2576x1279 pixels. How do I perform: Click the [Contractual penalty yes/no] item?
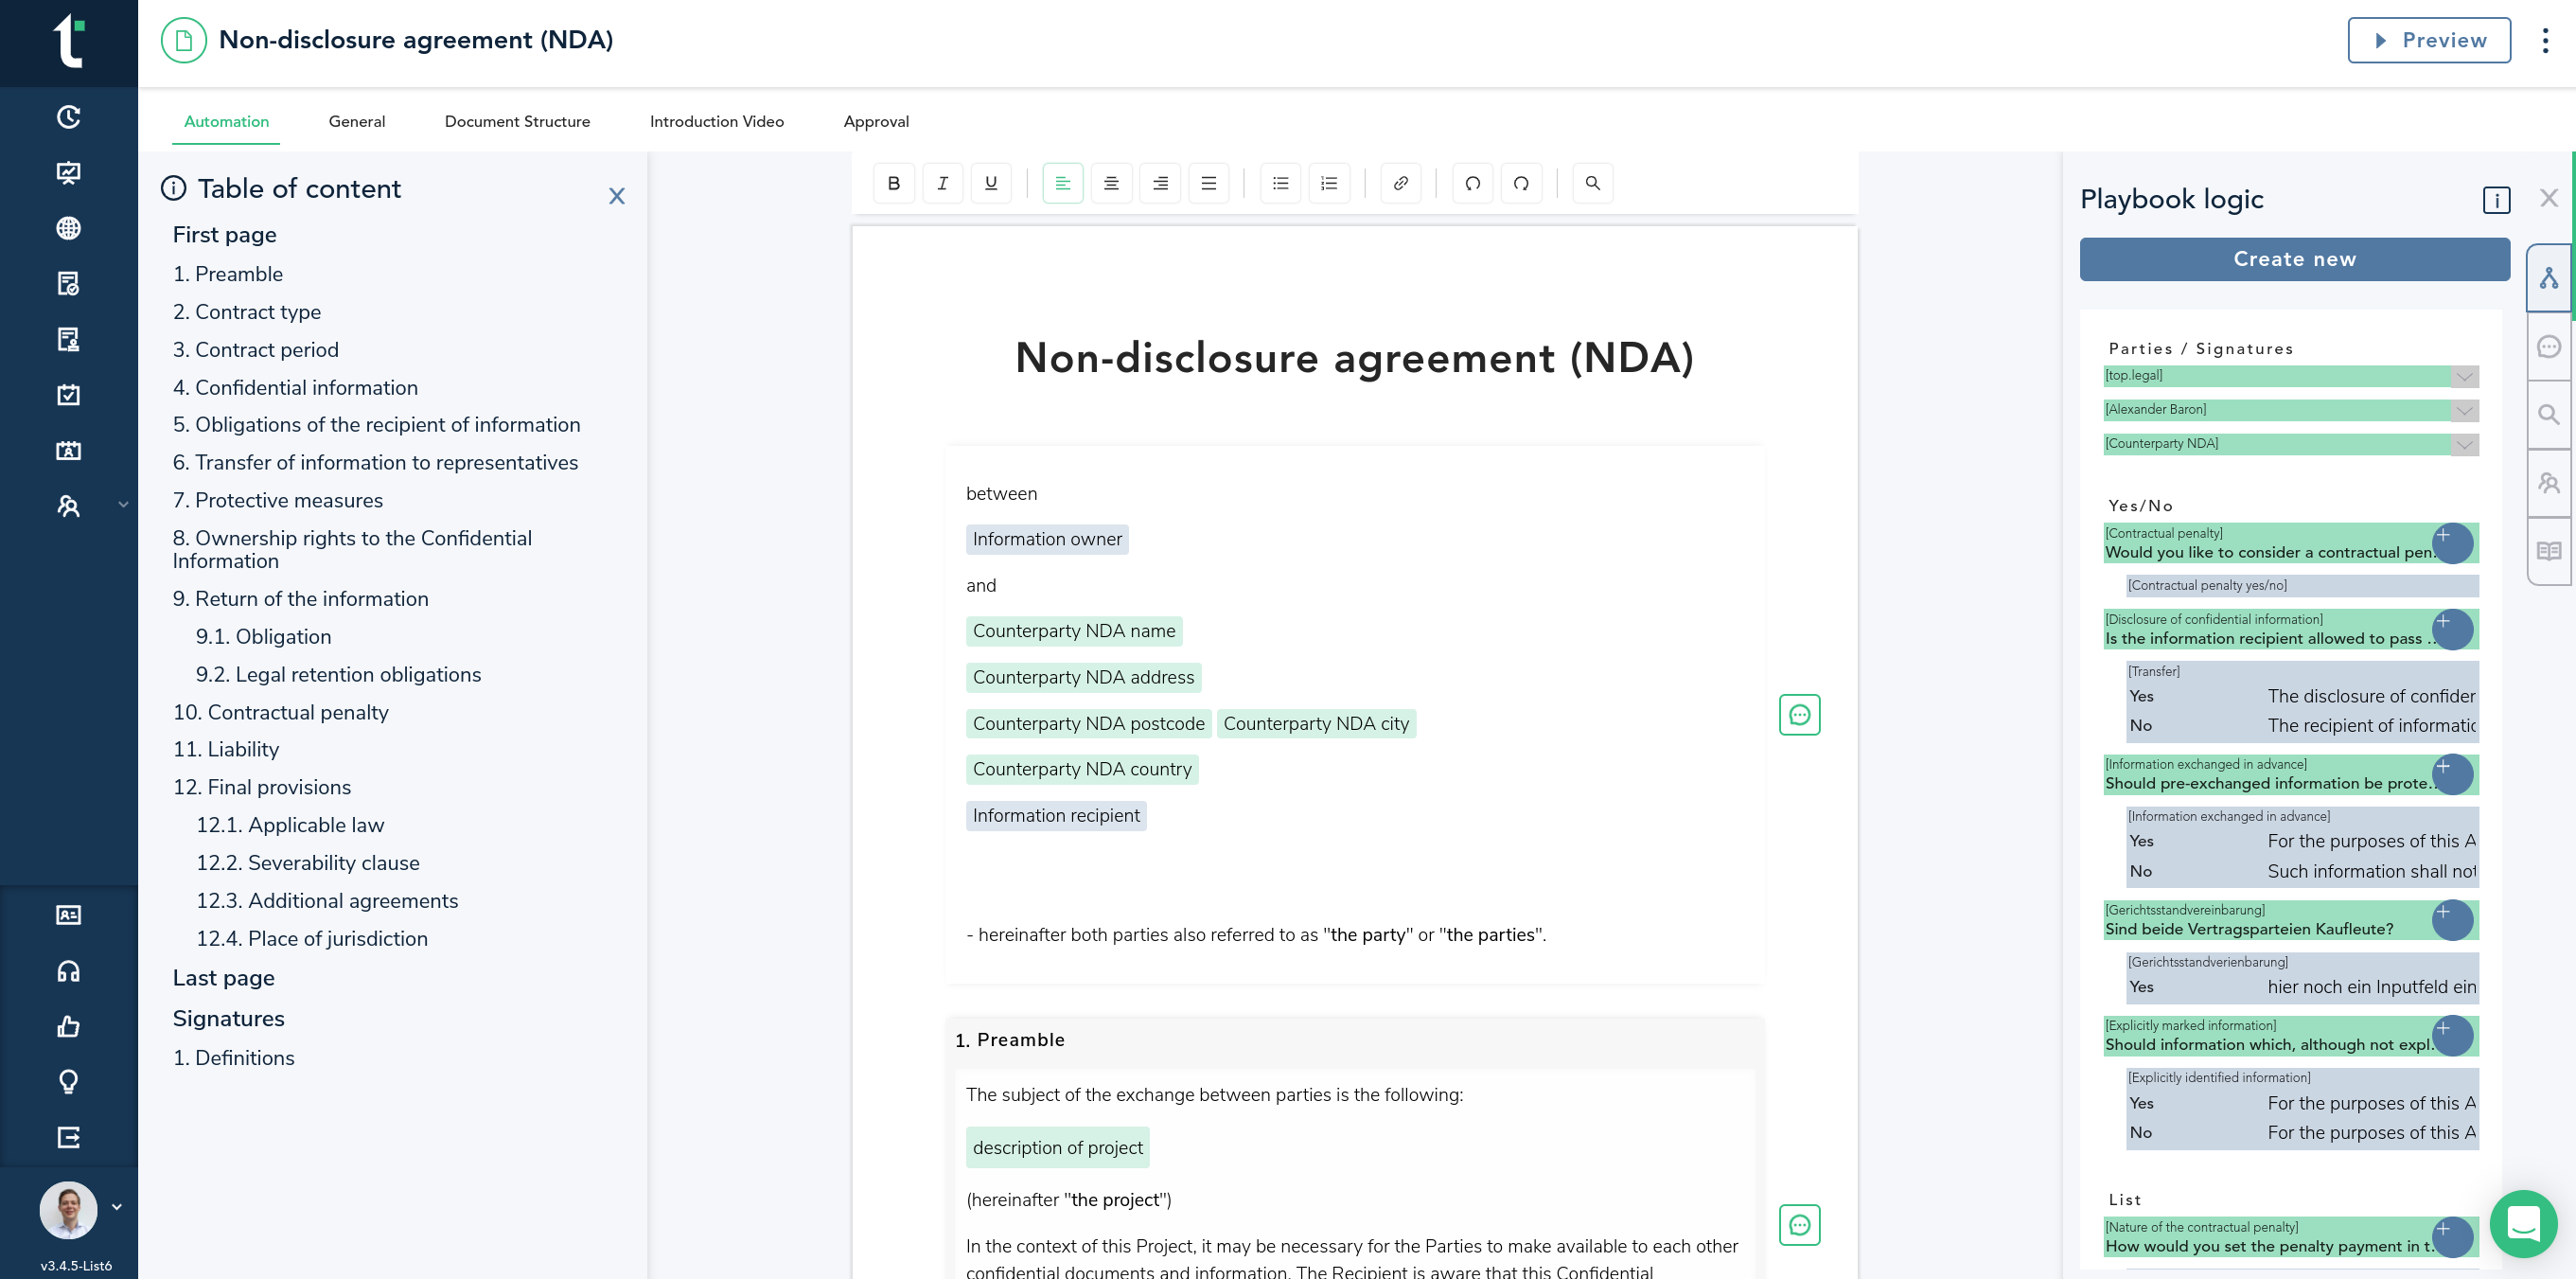tap(2302, 585)
